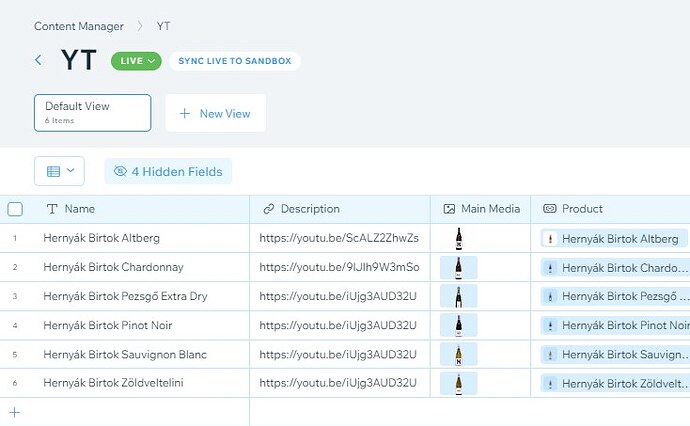
Task: Select Hernyák Birtok Altberg name cell
Action: pos(139,238)
